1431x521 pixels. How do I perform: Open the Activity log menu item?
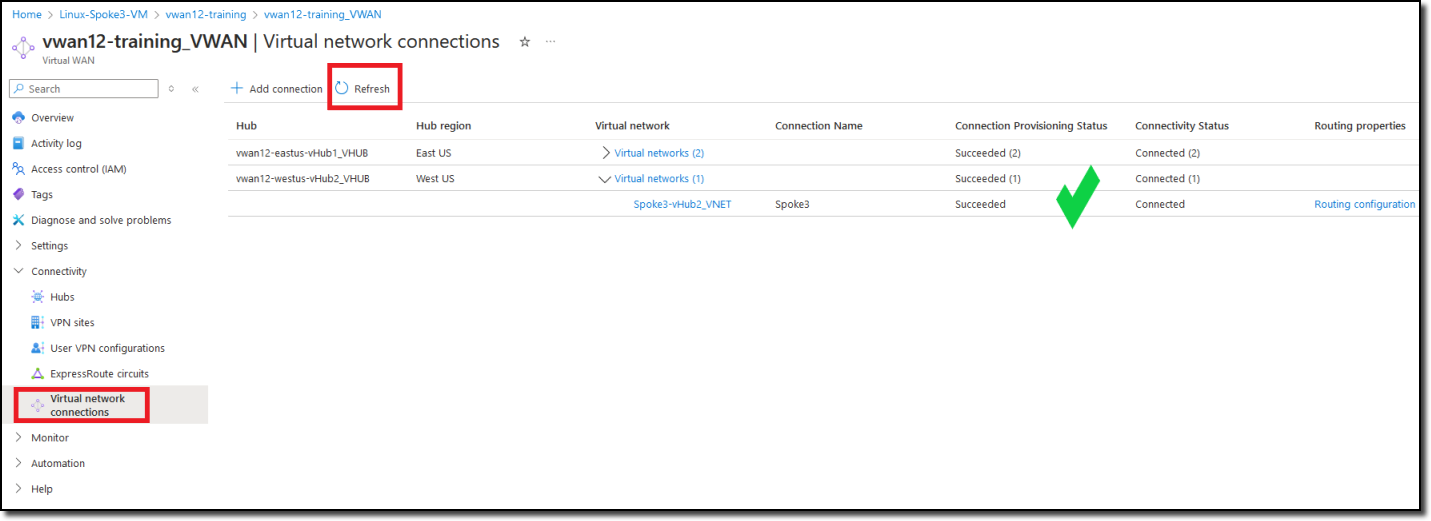pos(56,143)
